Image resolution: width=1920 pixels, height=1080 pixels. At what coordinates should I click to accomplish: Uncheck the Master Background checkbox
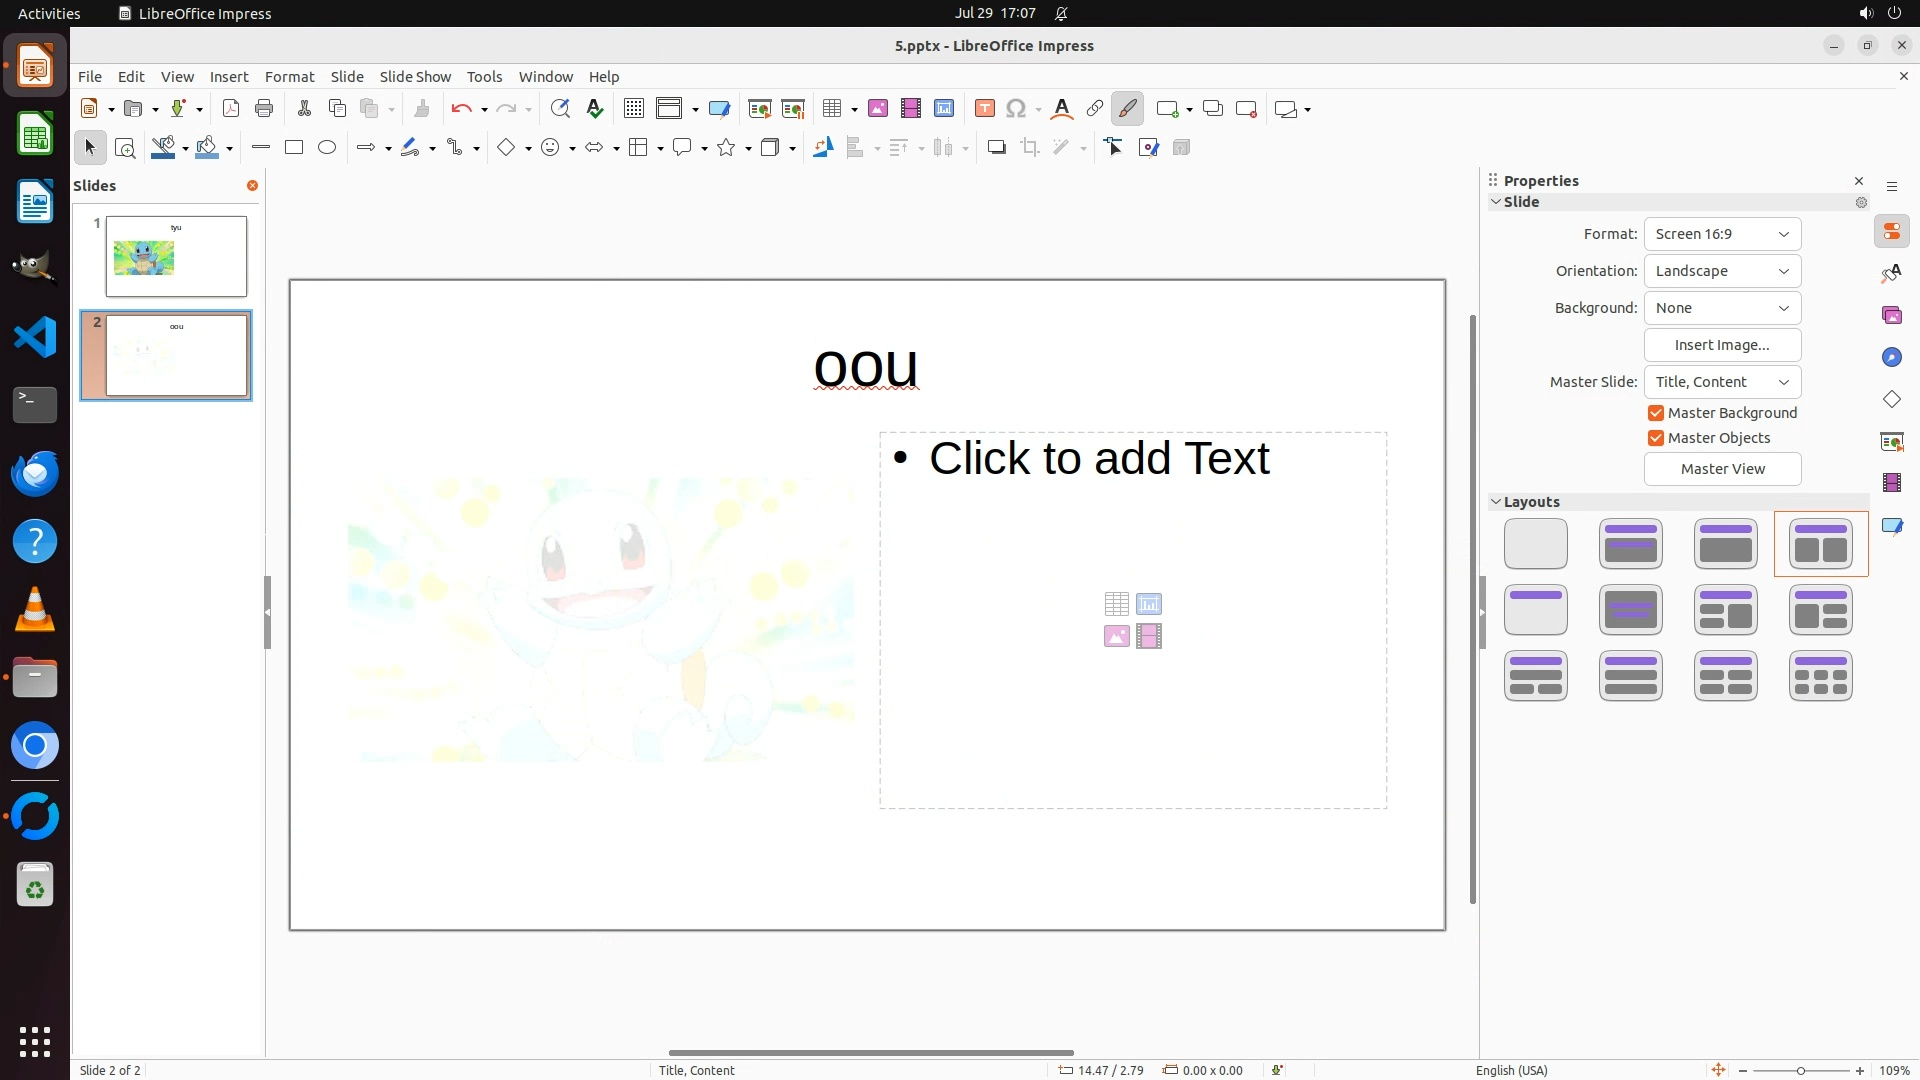click(x=1656, y=413)
